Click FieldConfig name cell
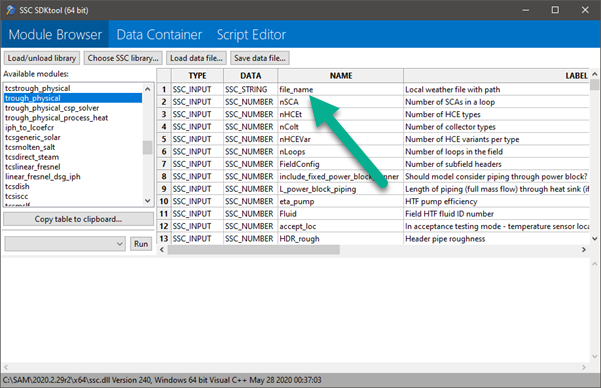The width and height of the screenshot is (601, 388). [x=340, y=164]
